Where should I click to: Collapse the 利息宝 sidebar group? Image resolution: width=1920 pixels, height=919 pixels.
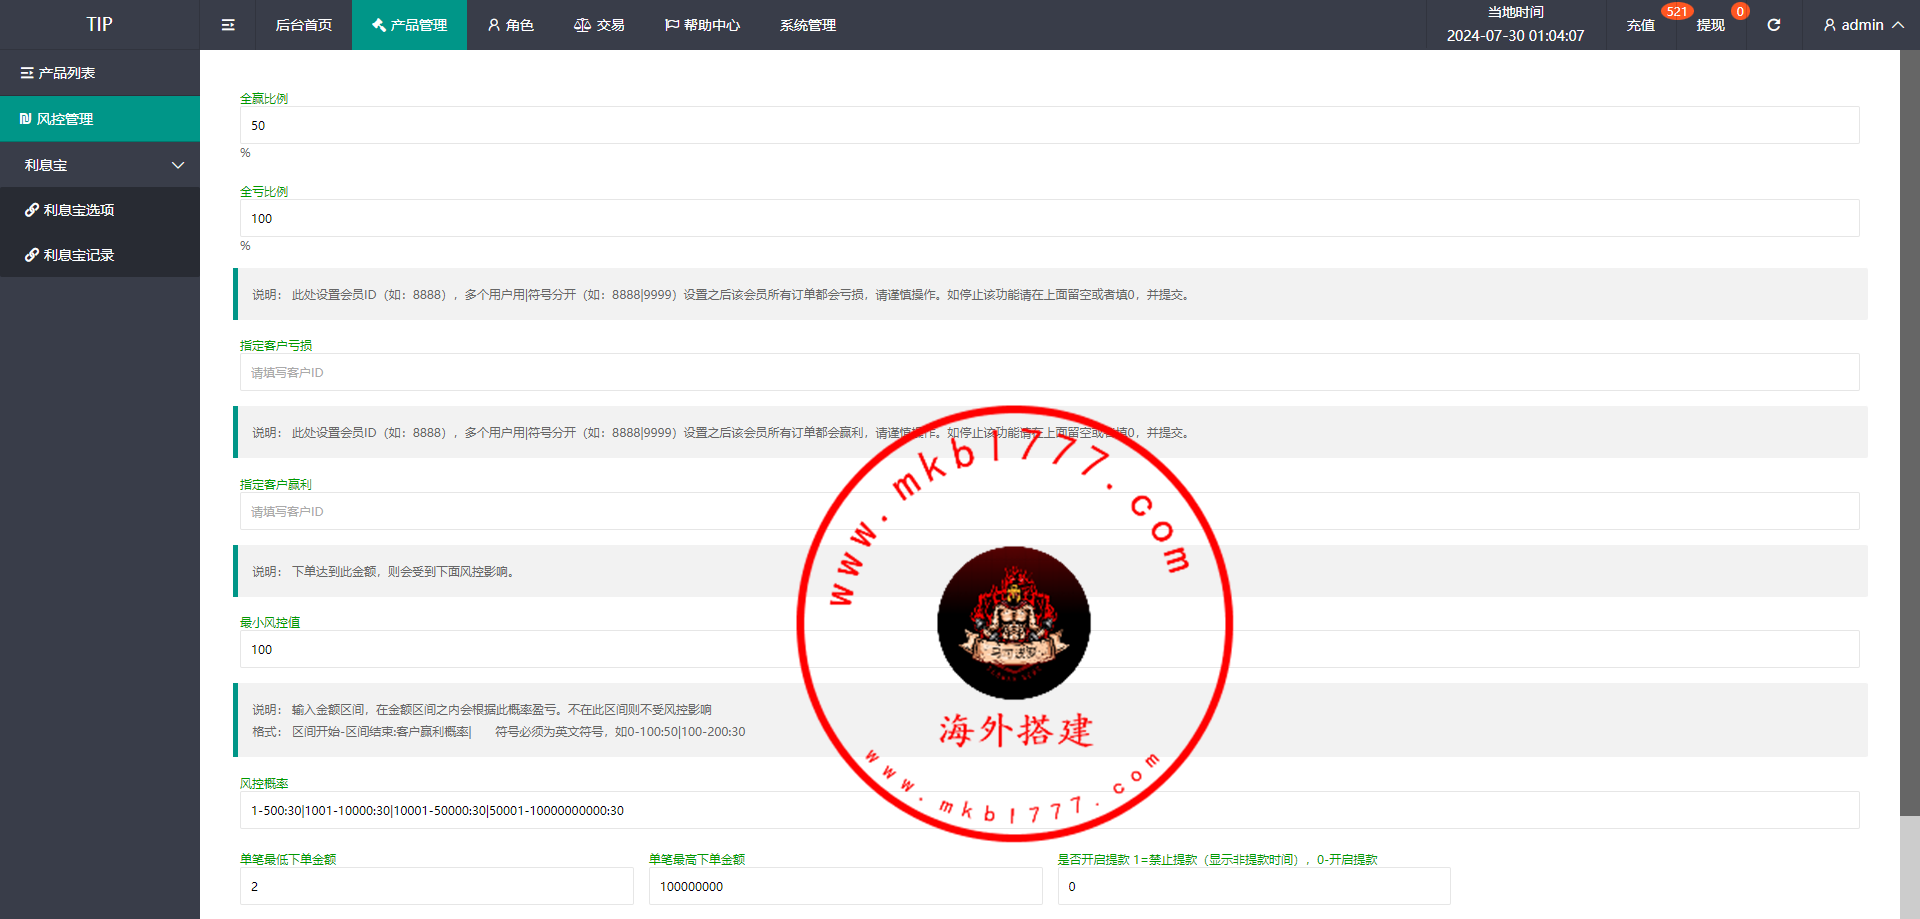(100, 165)
